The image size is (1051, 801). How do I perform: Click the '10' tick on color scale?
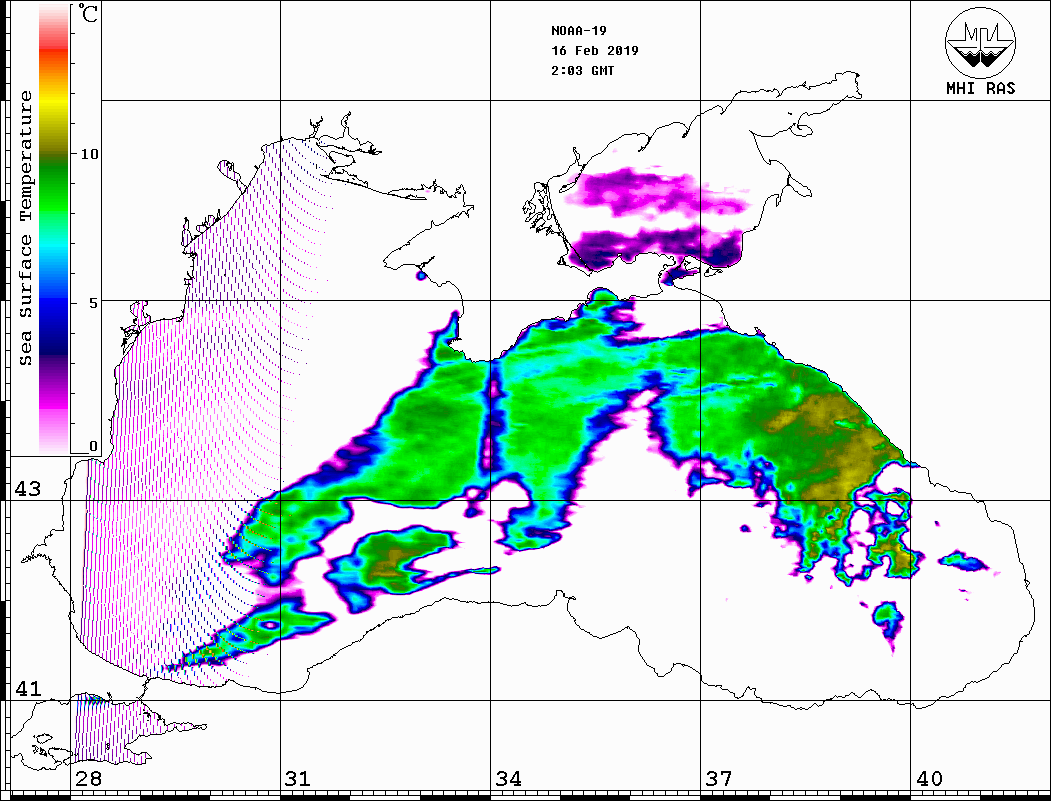pos(89,154)
